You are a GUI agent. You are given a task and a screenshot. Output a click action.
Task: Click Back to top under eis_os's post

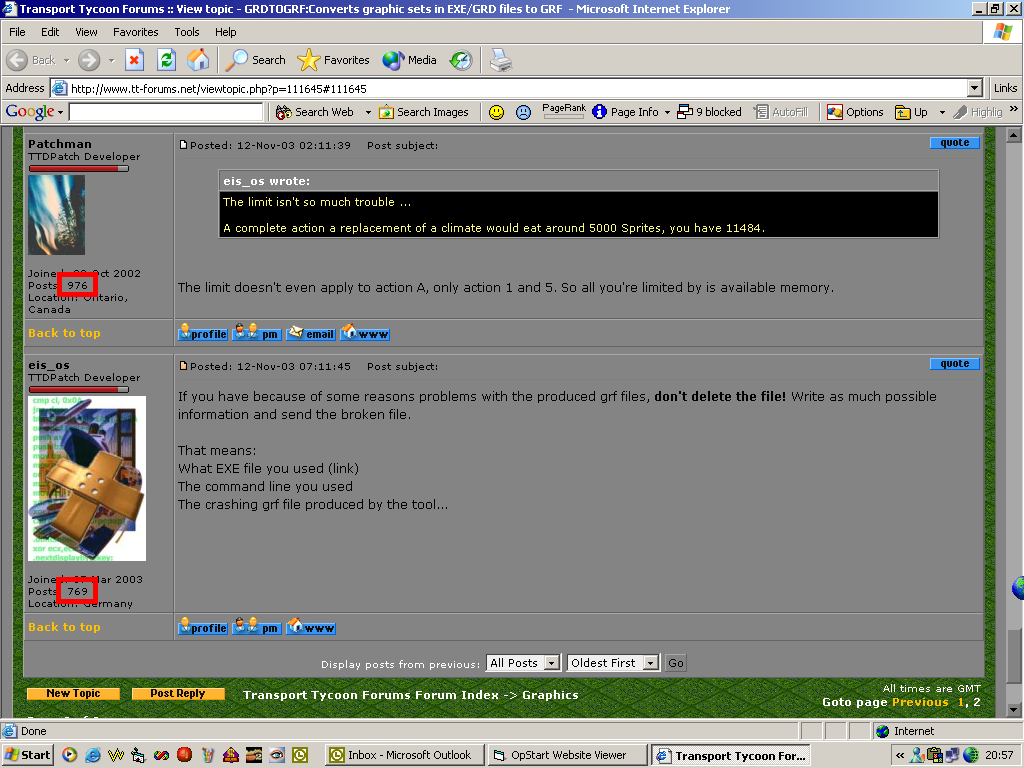[64, 627]
